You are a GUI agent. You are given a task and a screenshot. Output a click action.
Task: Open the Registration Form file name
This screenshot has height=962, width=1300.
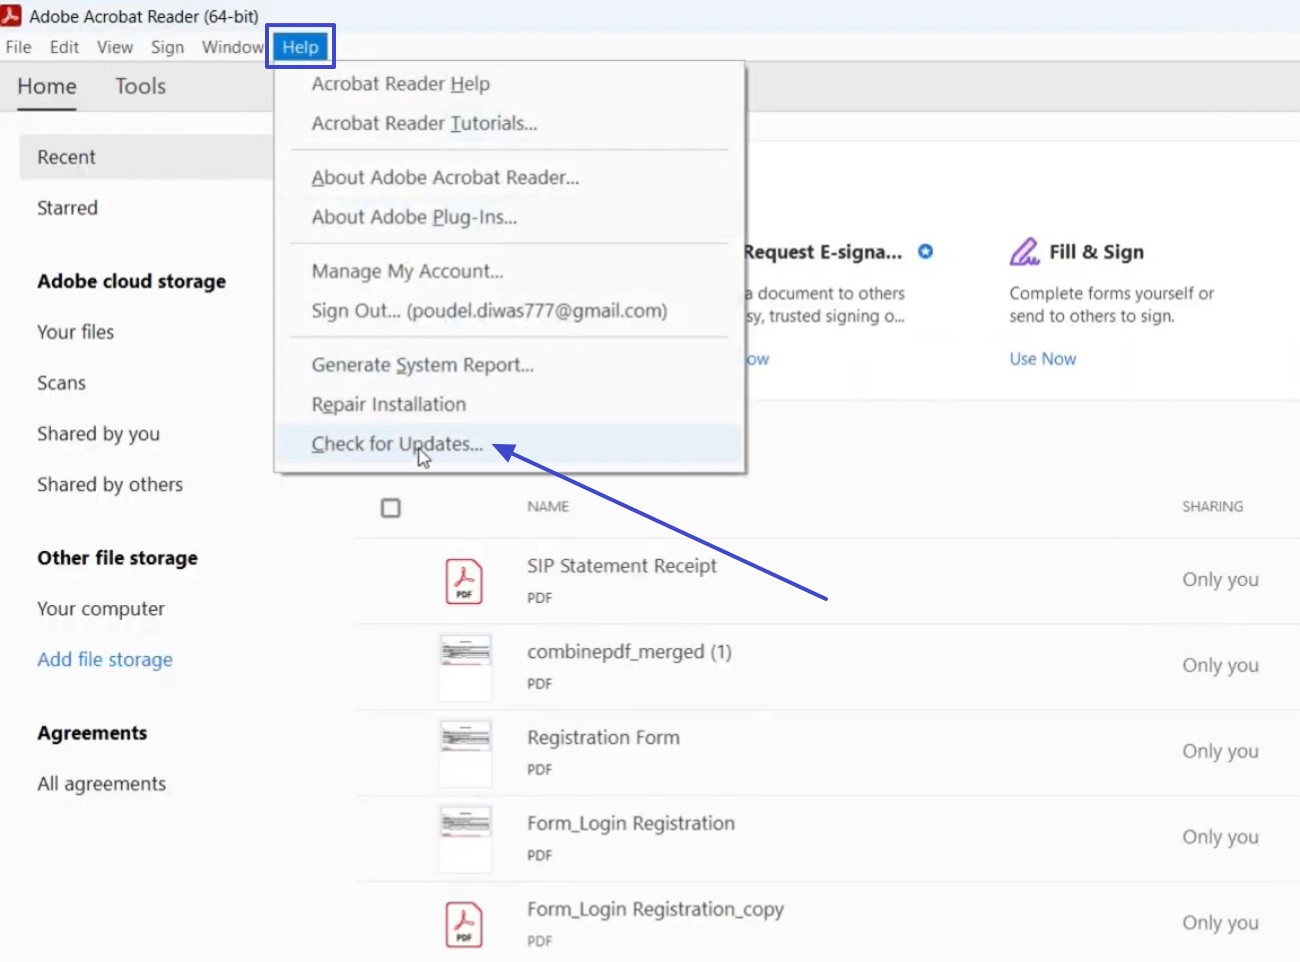603,738
